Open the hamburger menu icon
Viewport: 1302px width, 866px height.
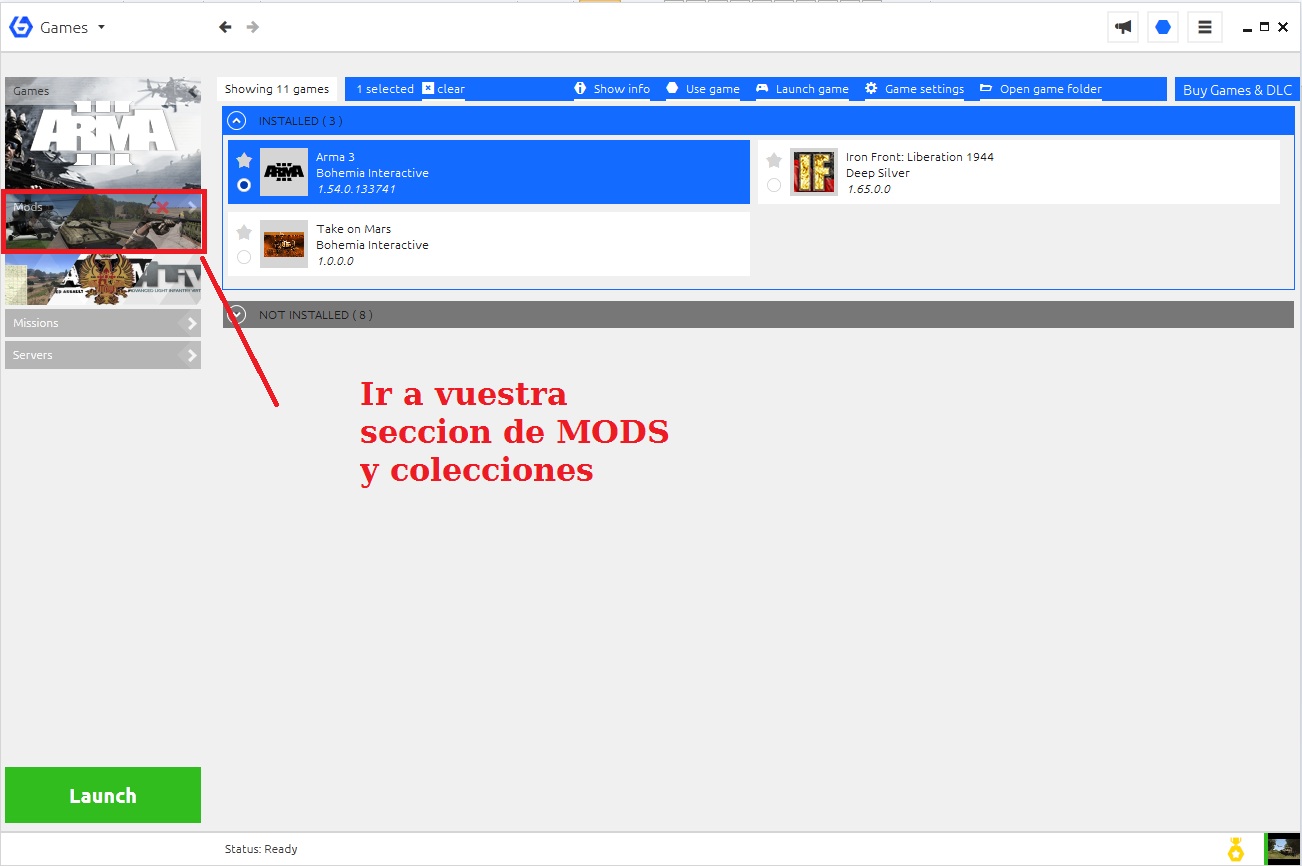[x=1205, y=28]
